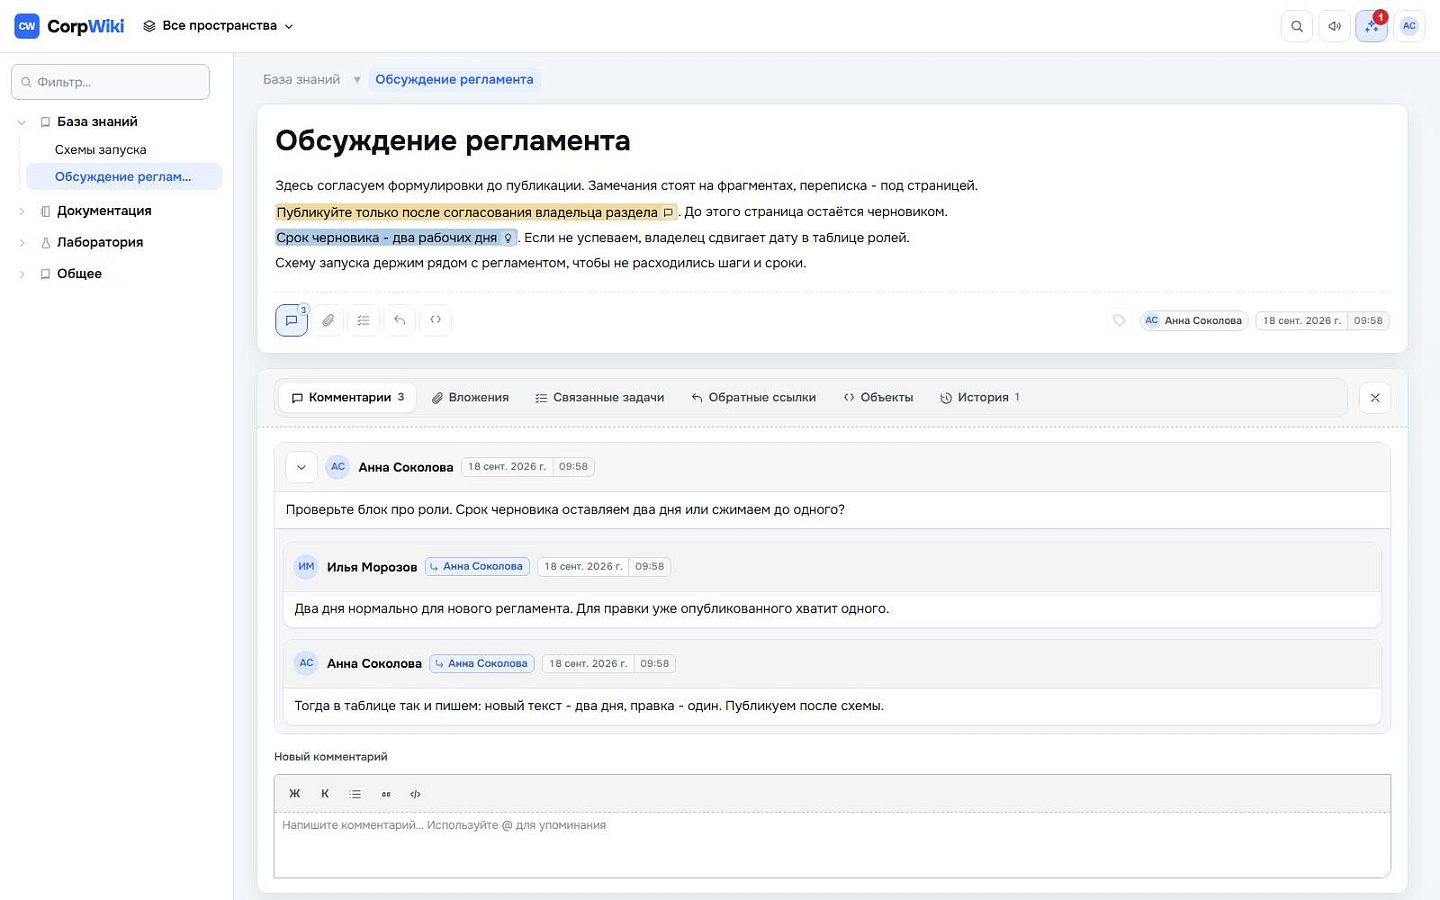Expand the Лаборатория tree node
This screenshot has width=1440, height=900.
click(22, 242)
